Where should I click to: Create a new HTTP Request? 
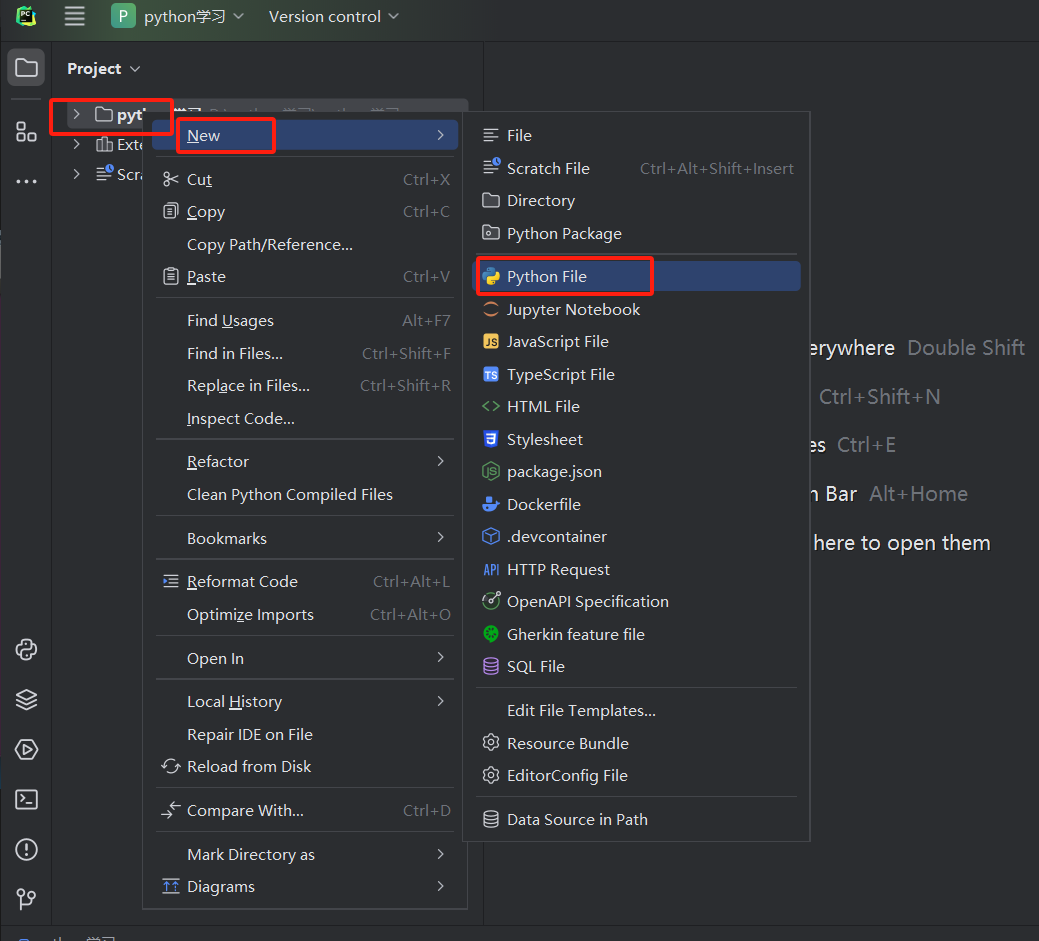[637, 569]
